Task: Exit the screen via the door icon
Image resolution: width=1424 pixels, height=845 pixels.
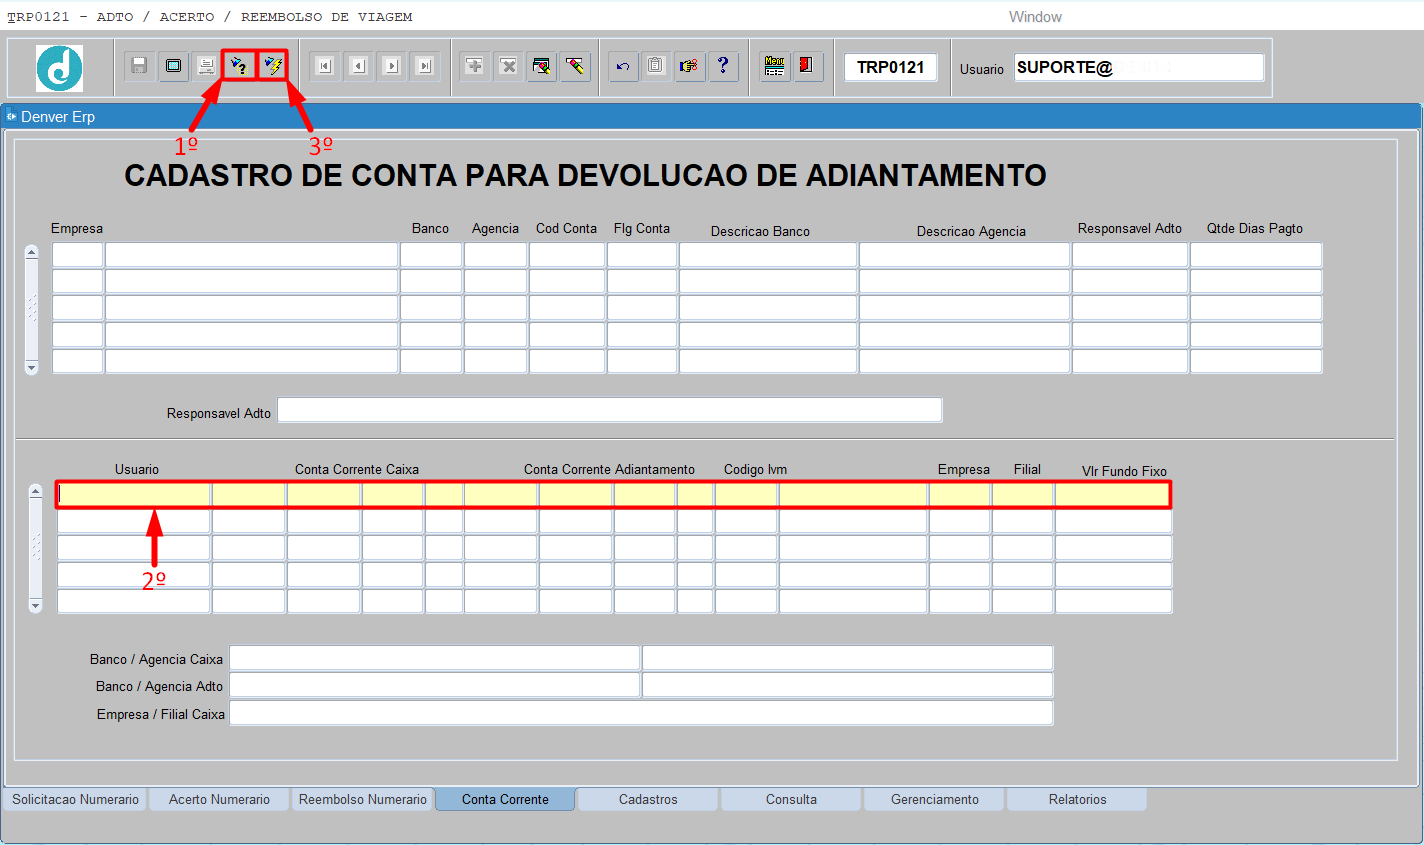Action: pyautogui.click(x=807, y=66)
